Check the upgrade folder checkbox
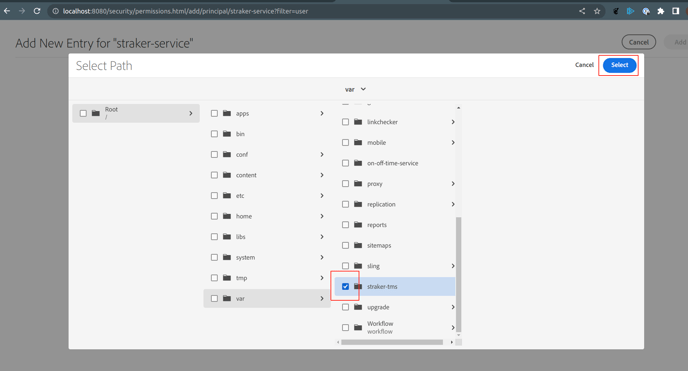The image size is (688, 371). [345, 307]
